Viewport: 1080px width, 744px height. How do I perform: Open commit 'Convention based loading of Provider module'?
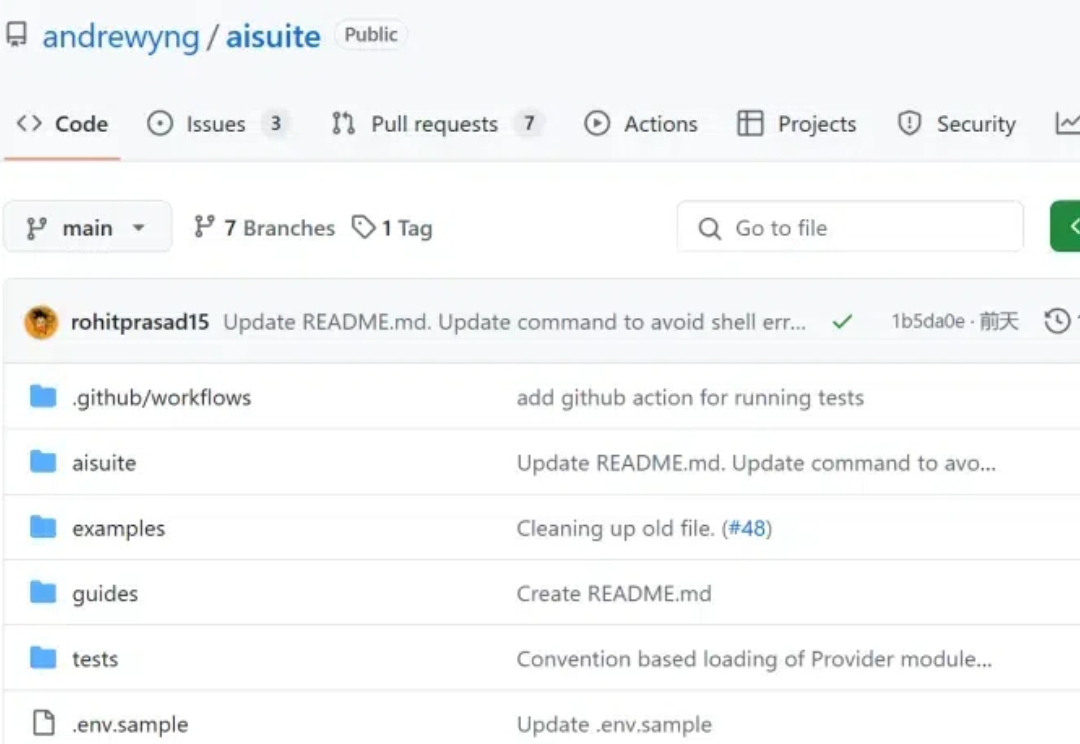(x=754, y=659)
